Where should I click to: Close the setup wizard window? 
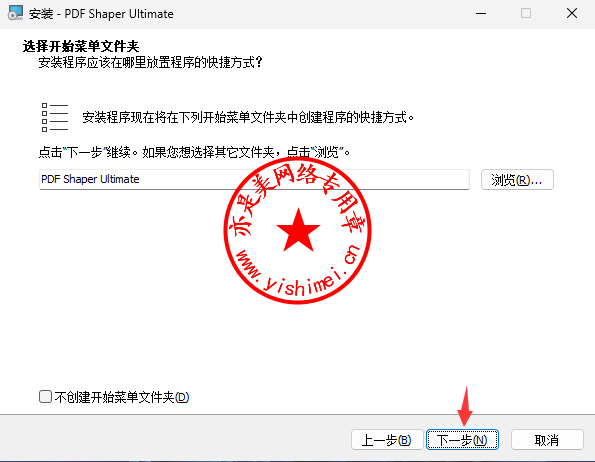[571, 14]
